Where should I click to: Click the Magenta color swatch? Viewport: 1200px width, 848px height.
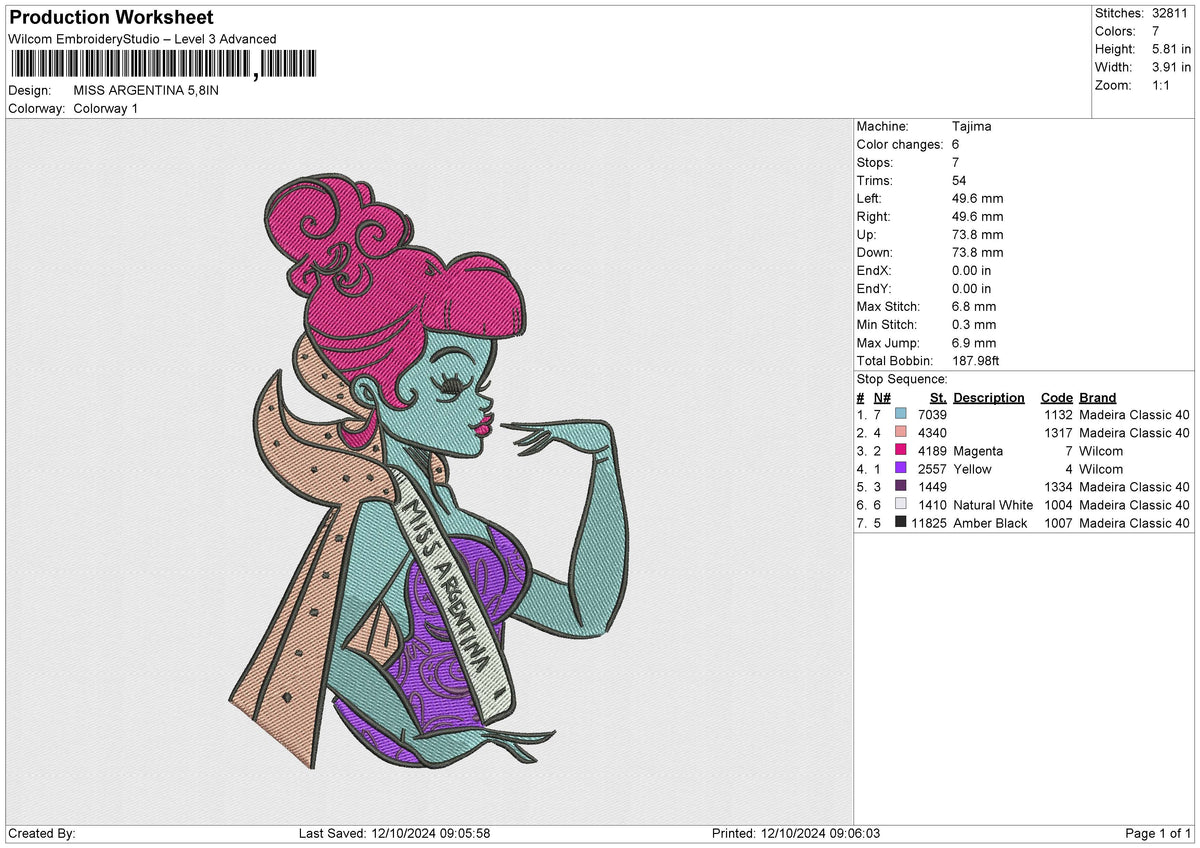(x=901, y=450)
